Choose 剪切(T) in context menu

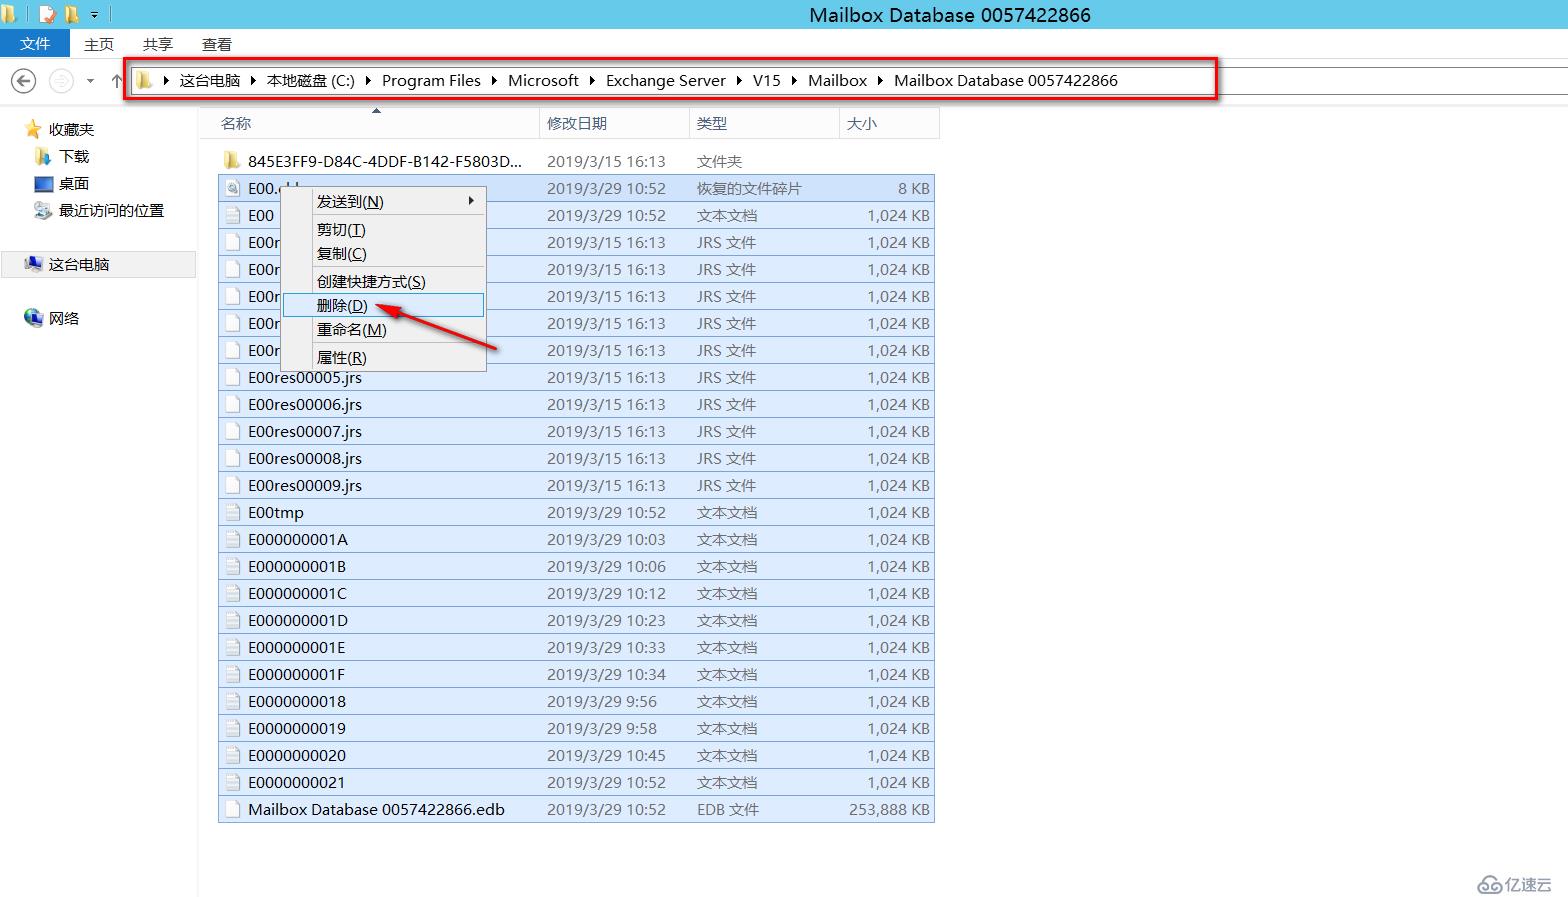pos(384,229)
